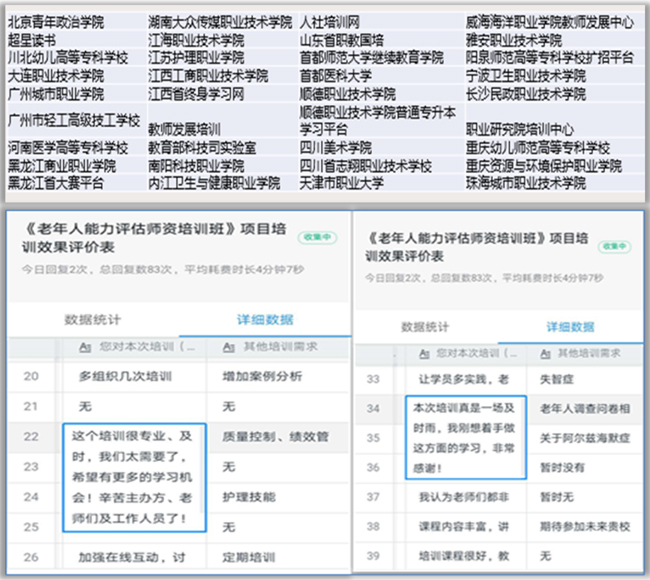Click 江西省终身学习网 entry
Screen dimensions: 650x580
[196, 94]
